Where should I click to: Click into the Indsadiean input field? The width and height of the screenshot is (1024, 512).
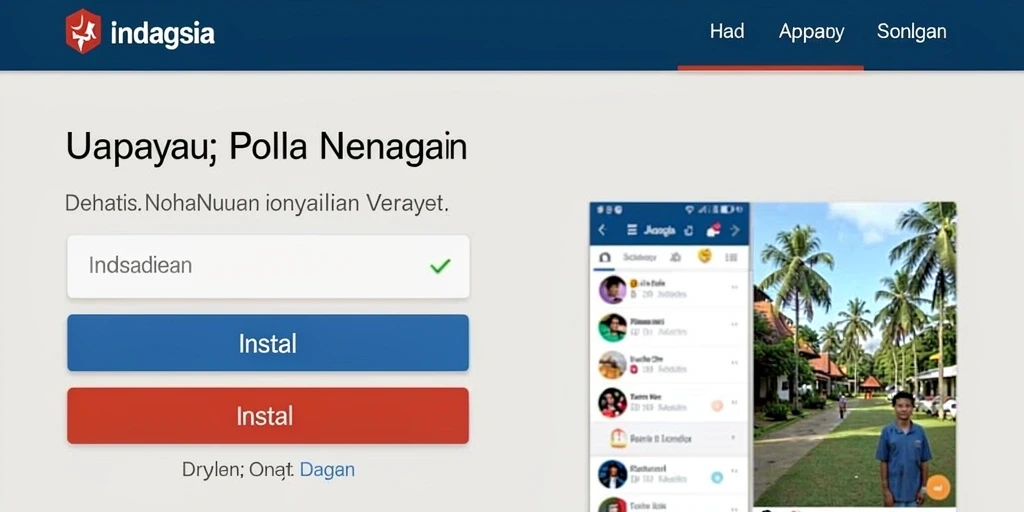pyautogui.click(x=268, y=266)
